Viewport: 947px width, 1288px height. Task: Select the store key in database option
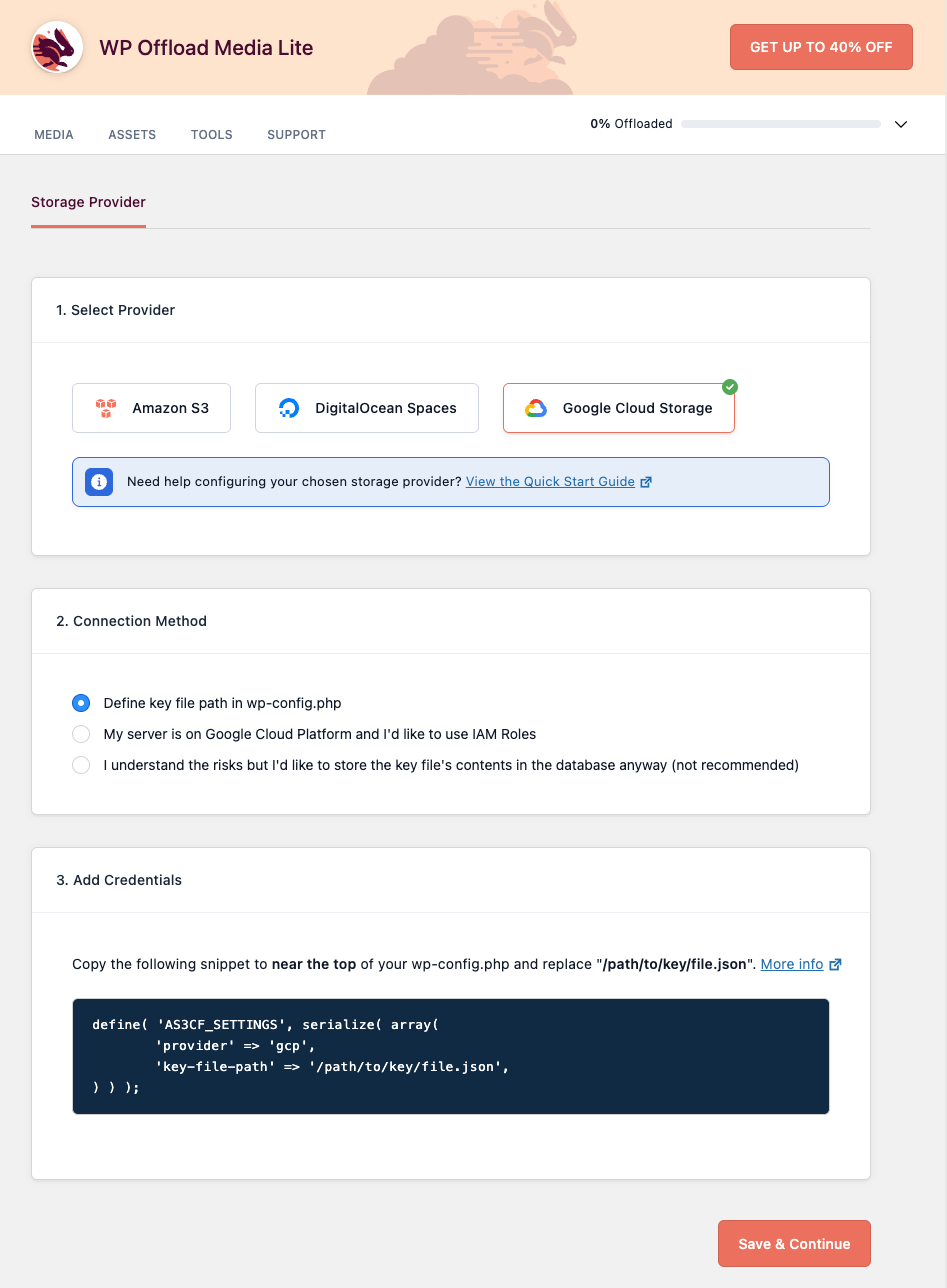80,765
